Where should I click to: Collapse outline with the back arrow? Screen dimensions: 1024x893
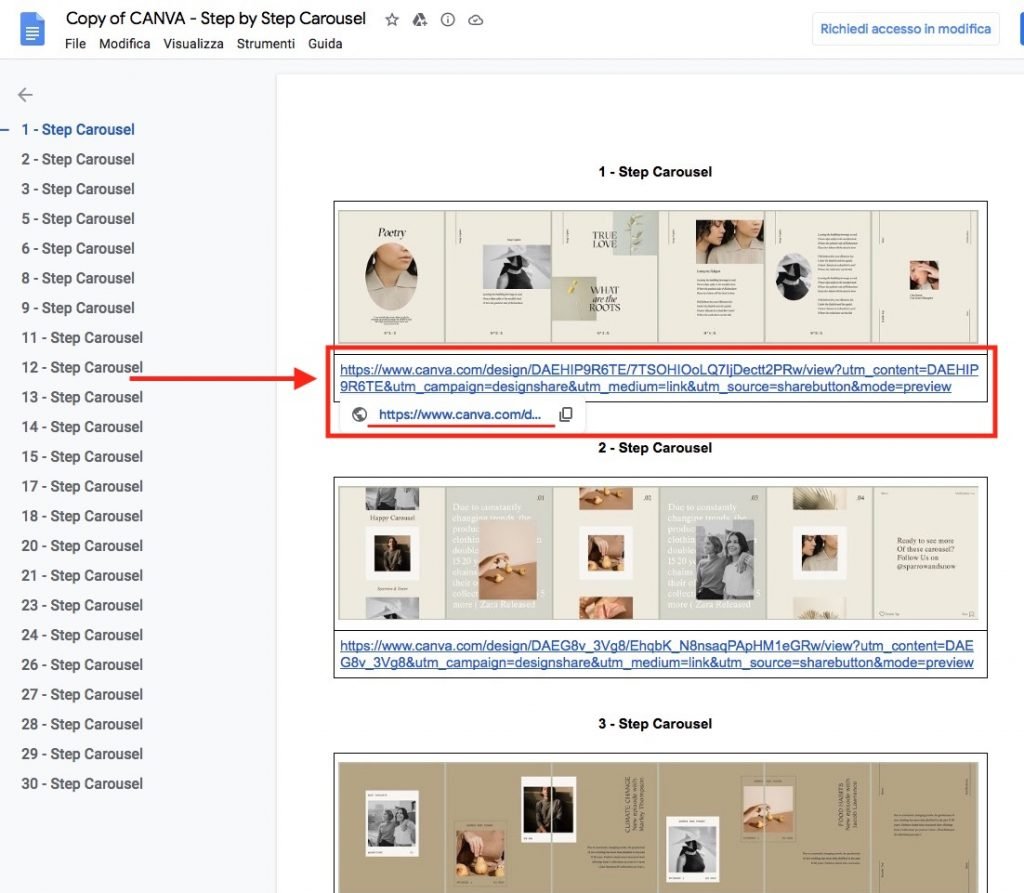[x=25, y=95]
